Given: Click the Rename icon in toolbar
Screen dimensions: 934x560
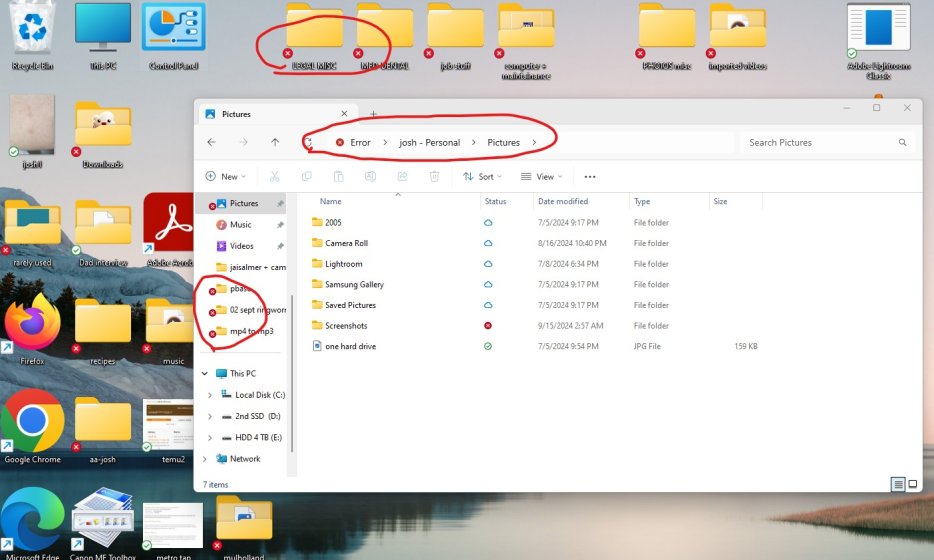Looking at the screenshot, I should [x=370, y=177].
